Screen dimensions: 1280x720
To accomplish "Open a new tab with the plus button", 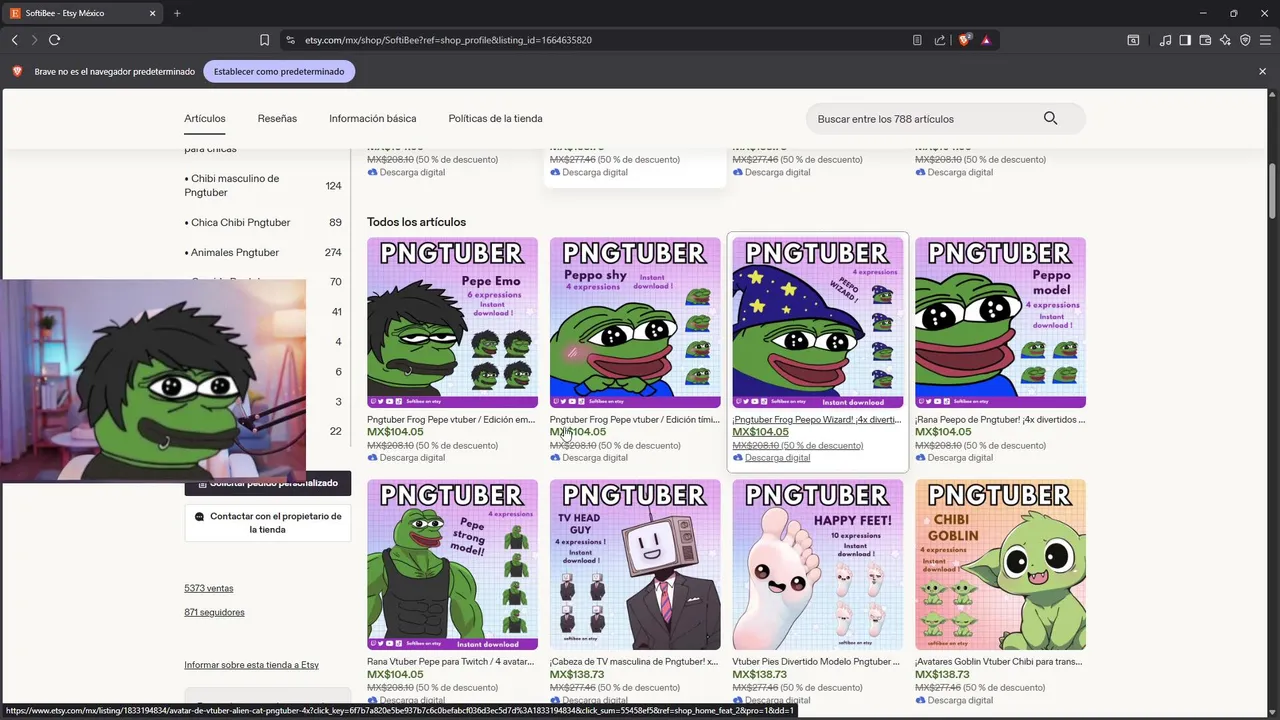I will click(x=177, y=13).
